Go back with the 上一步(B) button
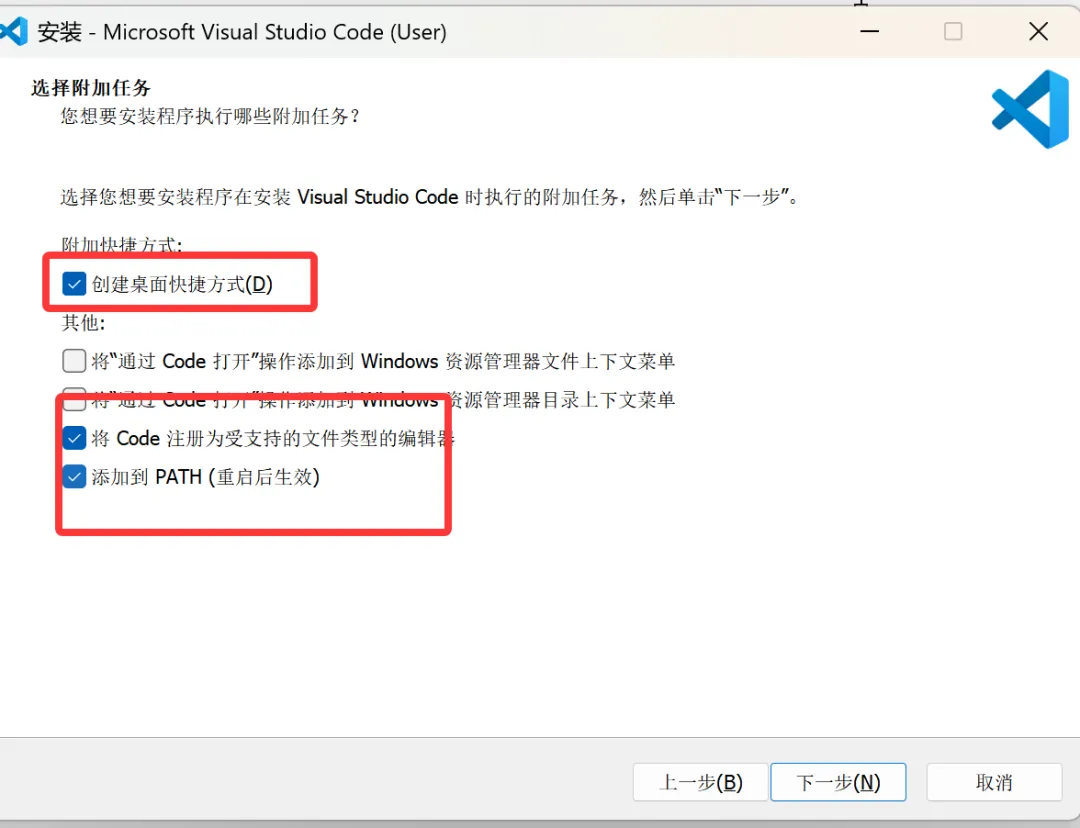This screenshot has height=828, width=1080. tap(700, 782)
